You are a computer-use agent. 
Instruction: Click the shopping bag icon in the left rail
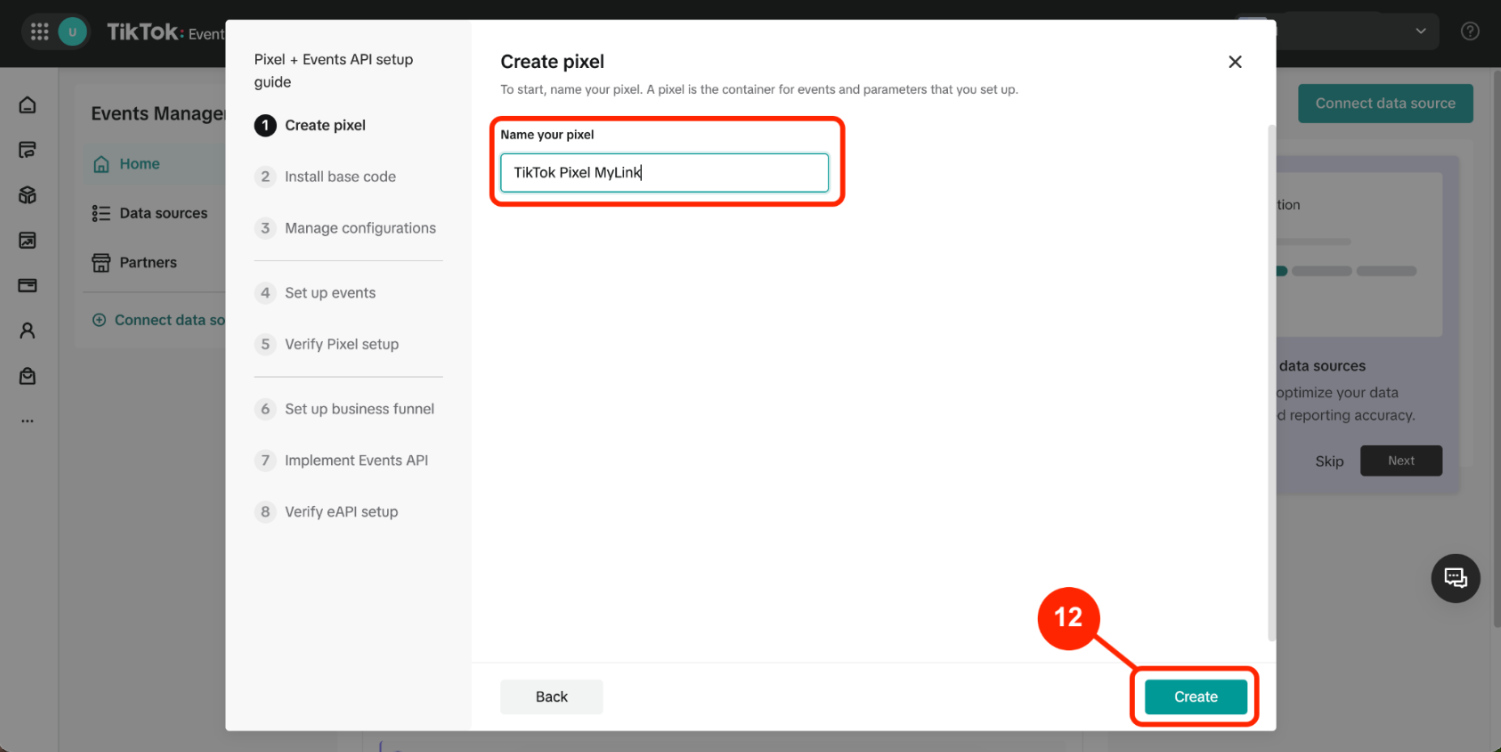tap(28, 375)
